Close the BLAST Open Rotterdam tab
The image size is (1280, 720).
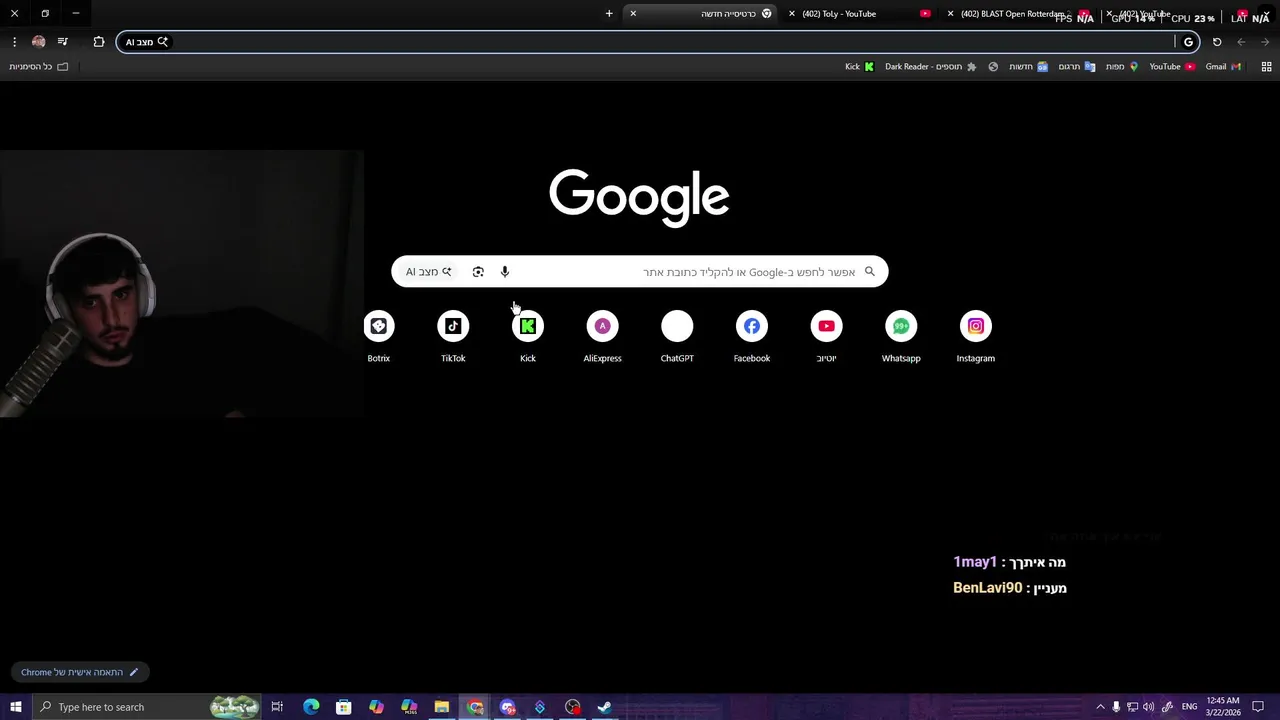(x=950, y=14)
